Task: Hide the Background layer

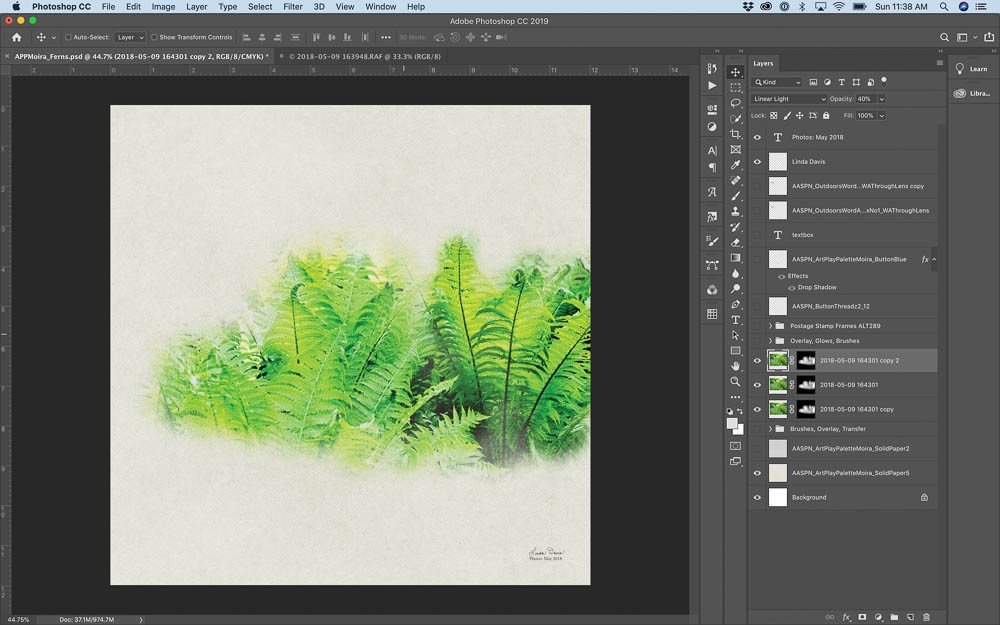Action: [x=757, y=497]
